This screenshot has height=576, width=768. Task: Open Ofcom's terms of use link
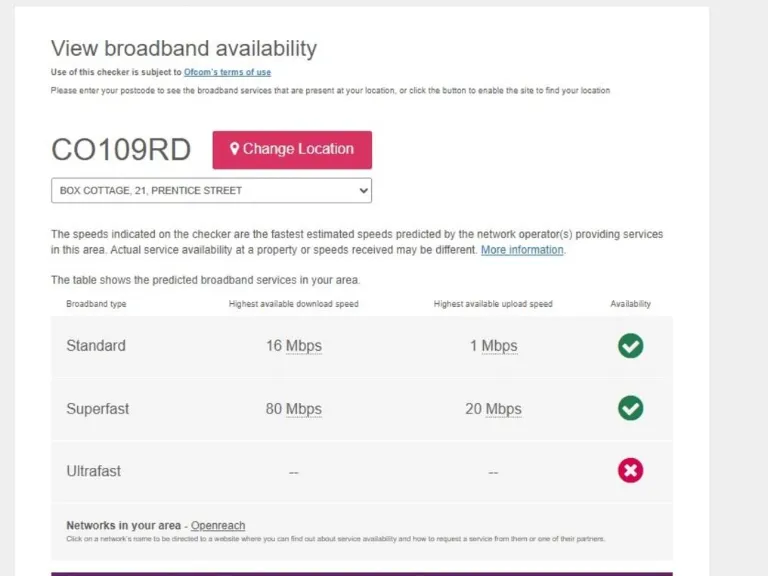point(227,72)
